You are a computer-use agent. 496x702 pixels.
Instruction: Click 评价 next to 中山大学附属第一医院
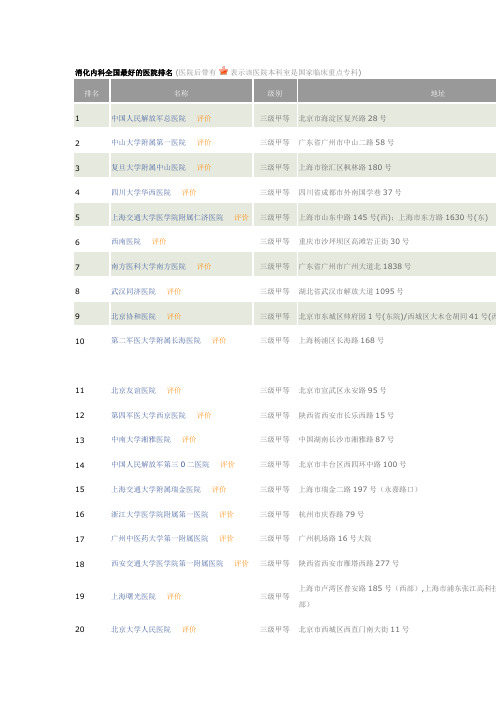click(204, 142)
